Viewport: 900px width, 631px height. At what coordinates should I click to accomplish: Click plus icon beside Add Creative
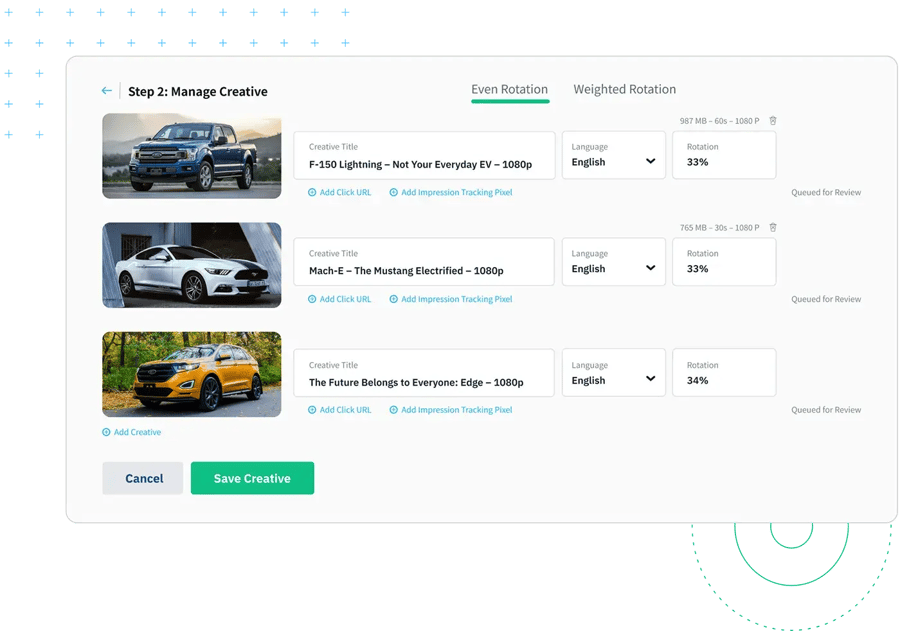(106, 432)
